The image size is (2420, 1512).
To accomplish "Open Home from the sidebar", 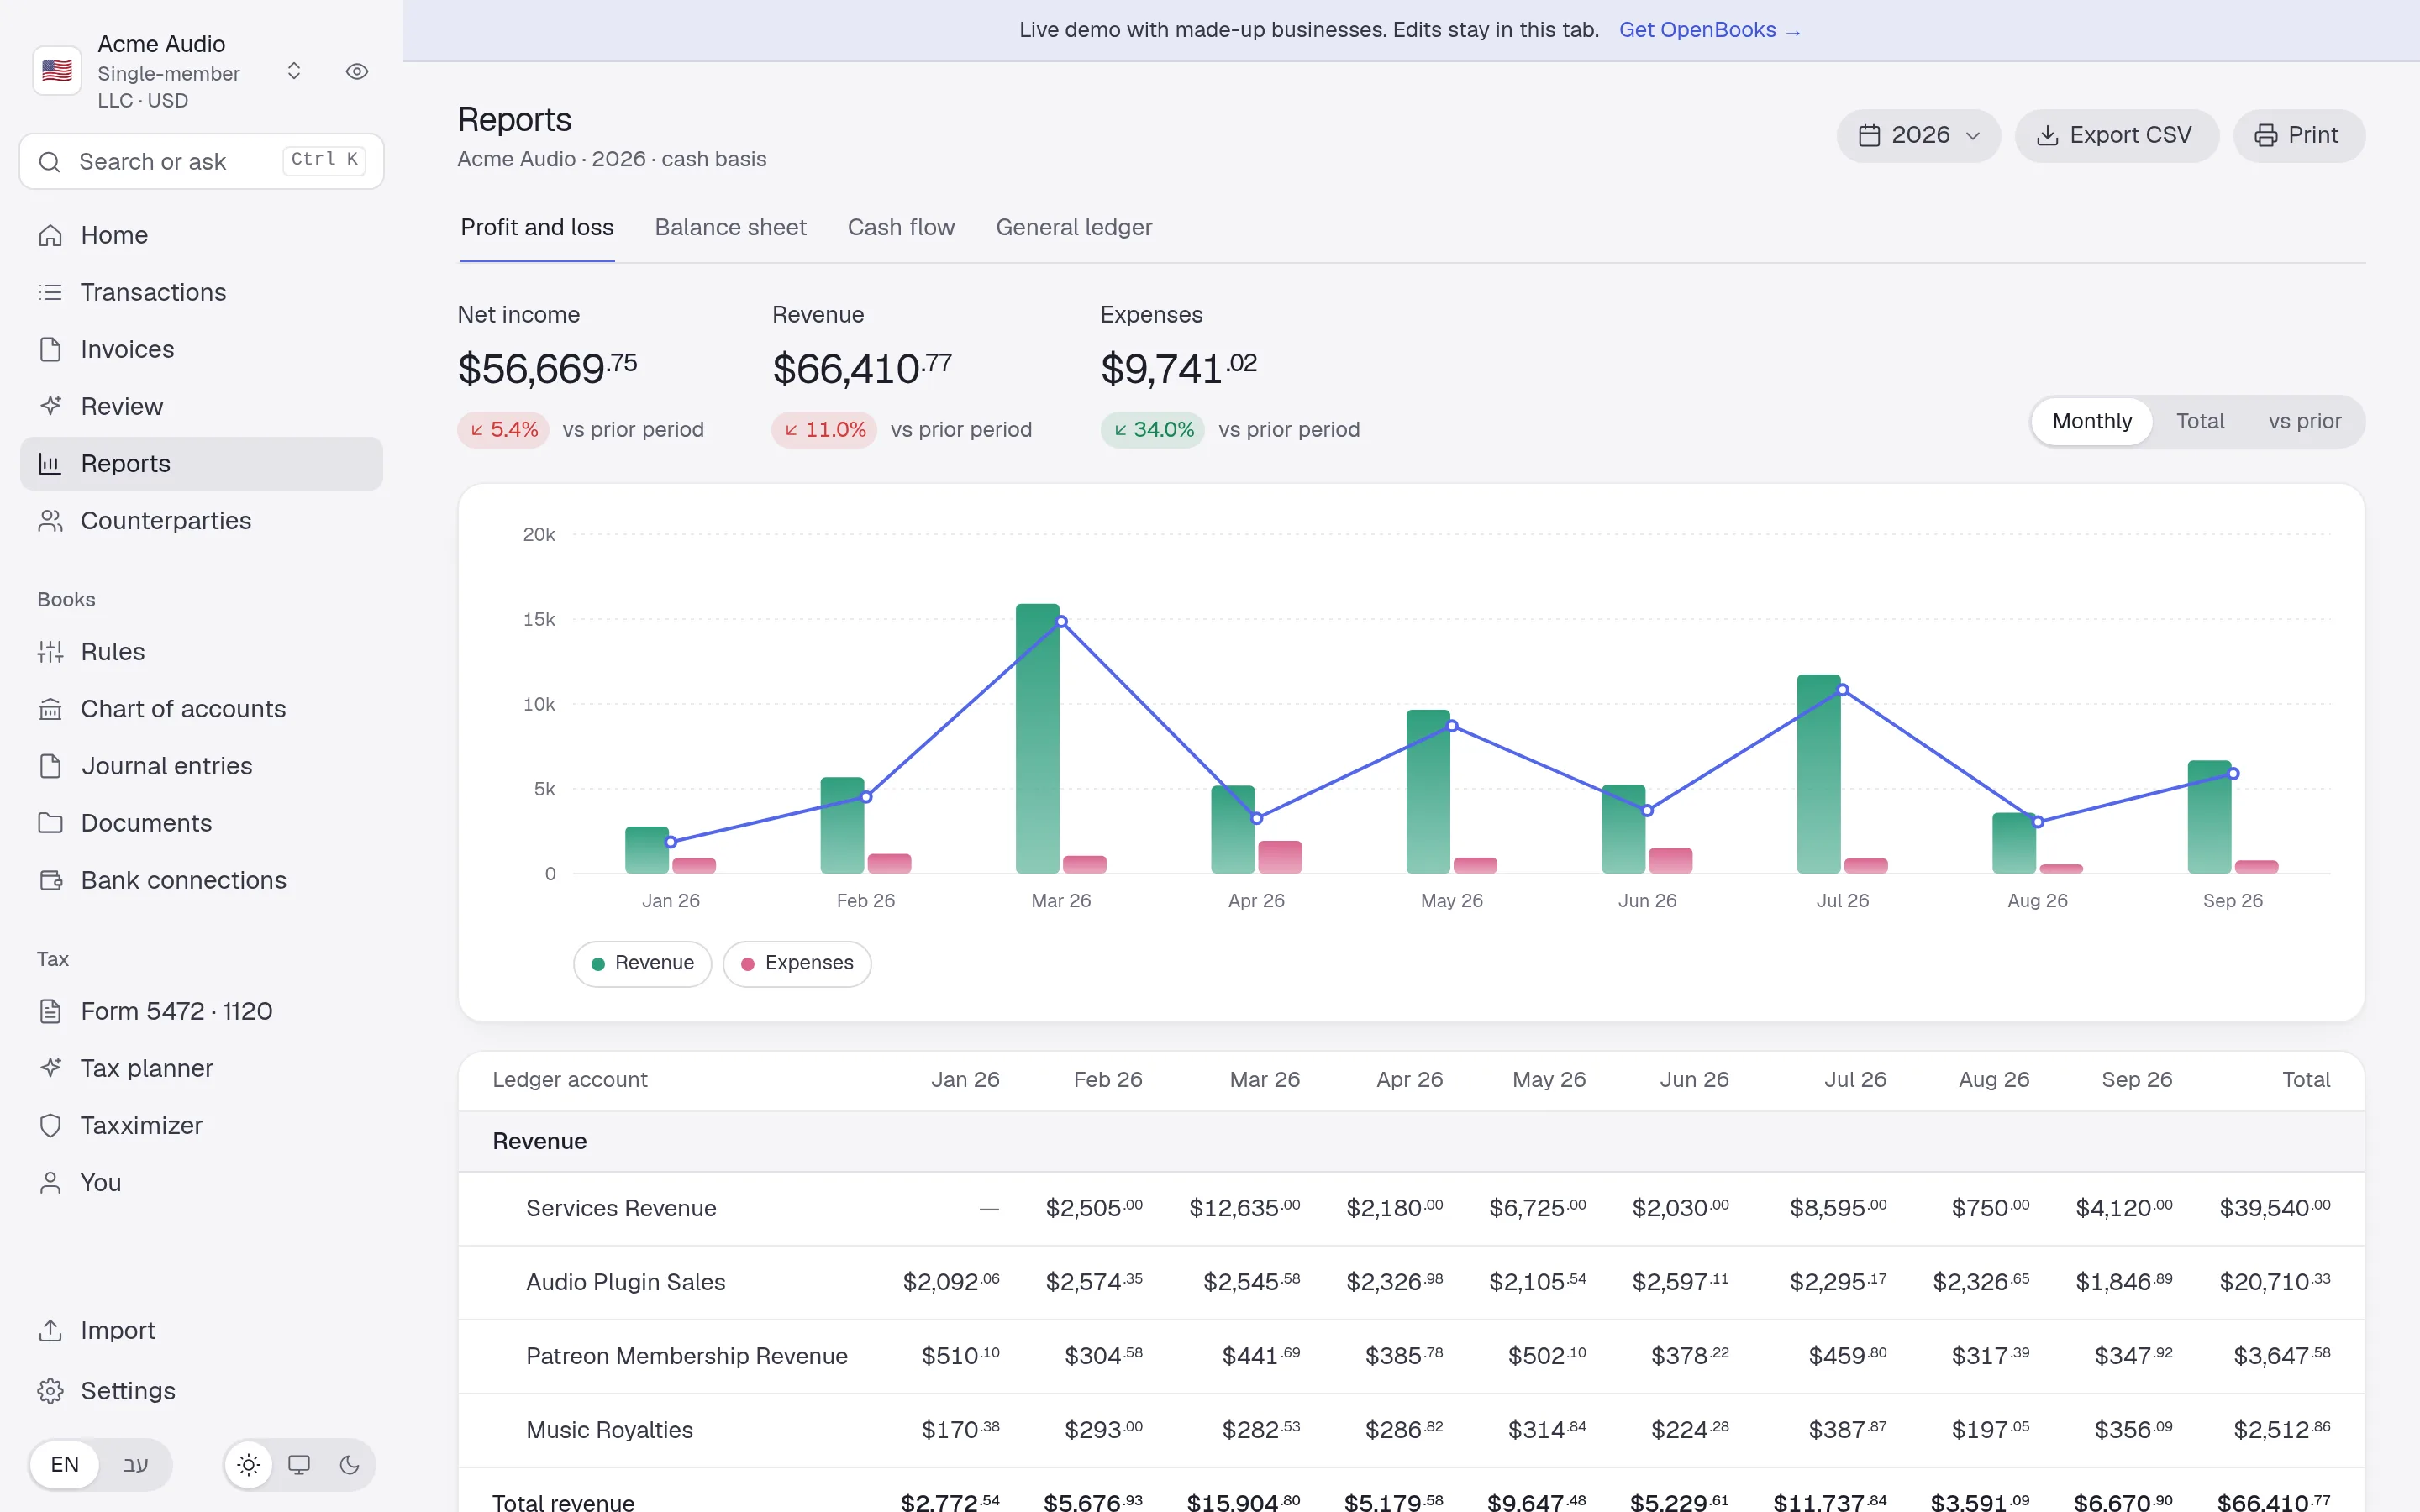I will tap(201, 235).
